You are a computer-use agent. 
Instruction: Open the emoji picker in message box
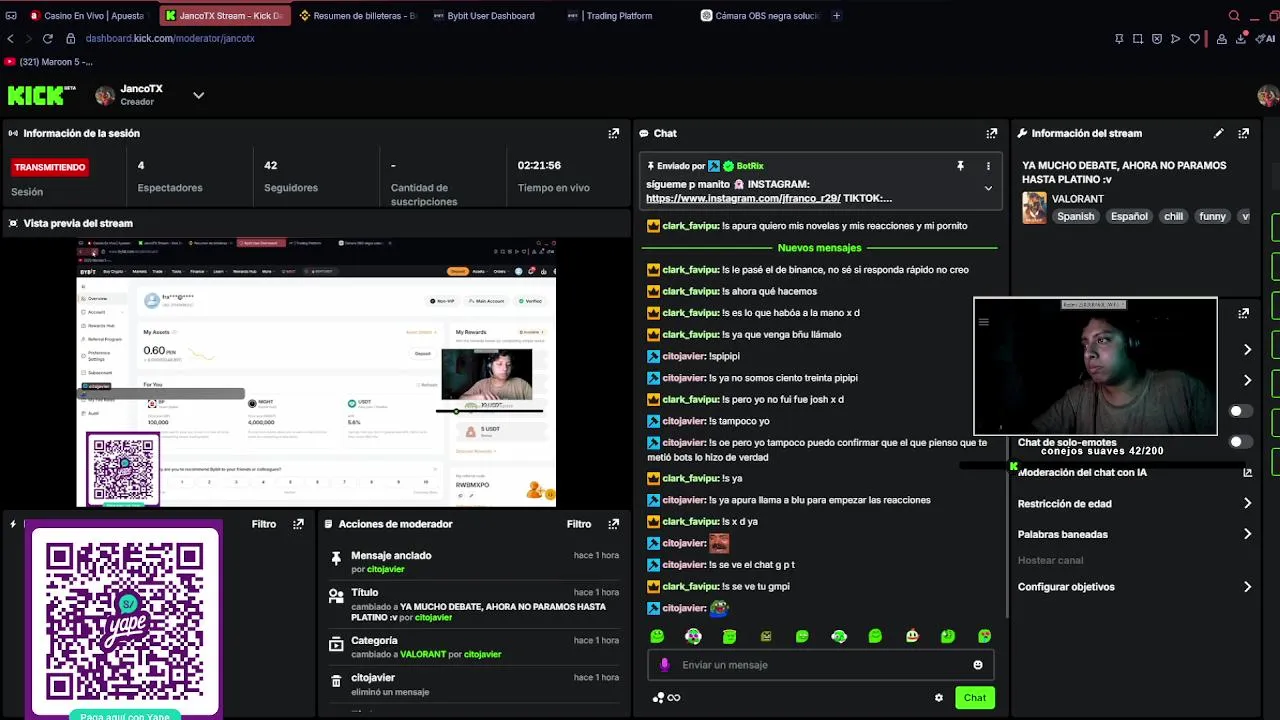tap(977, 665)
